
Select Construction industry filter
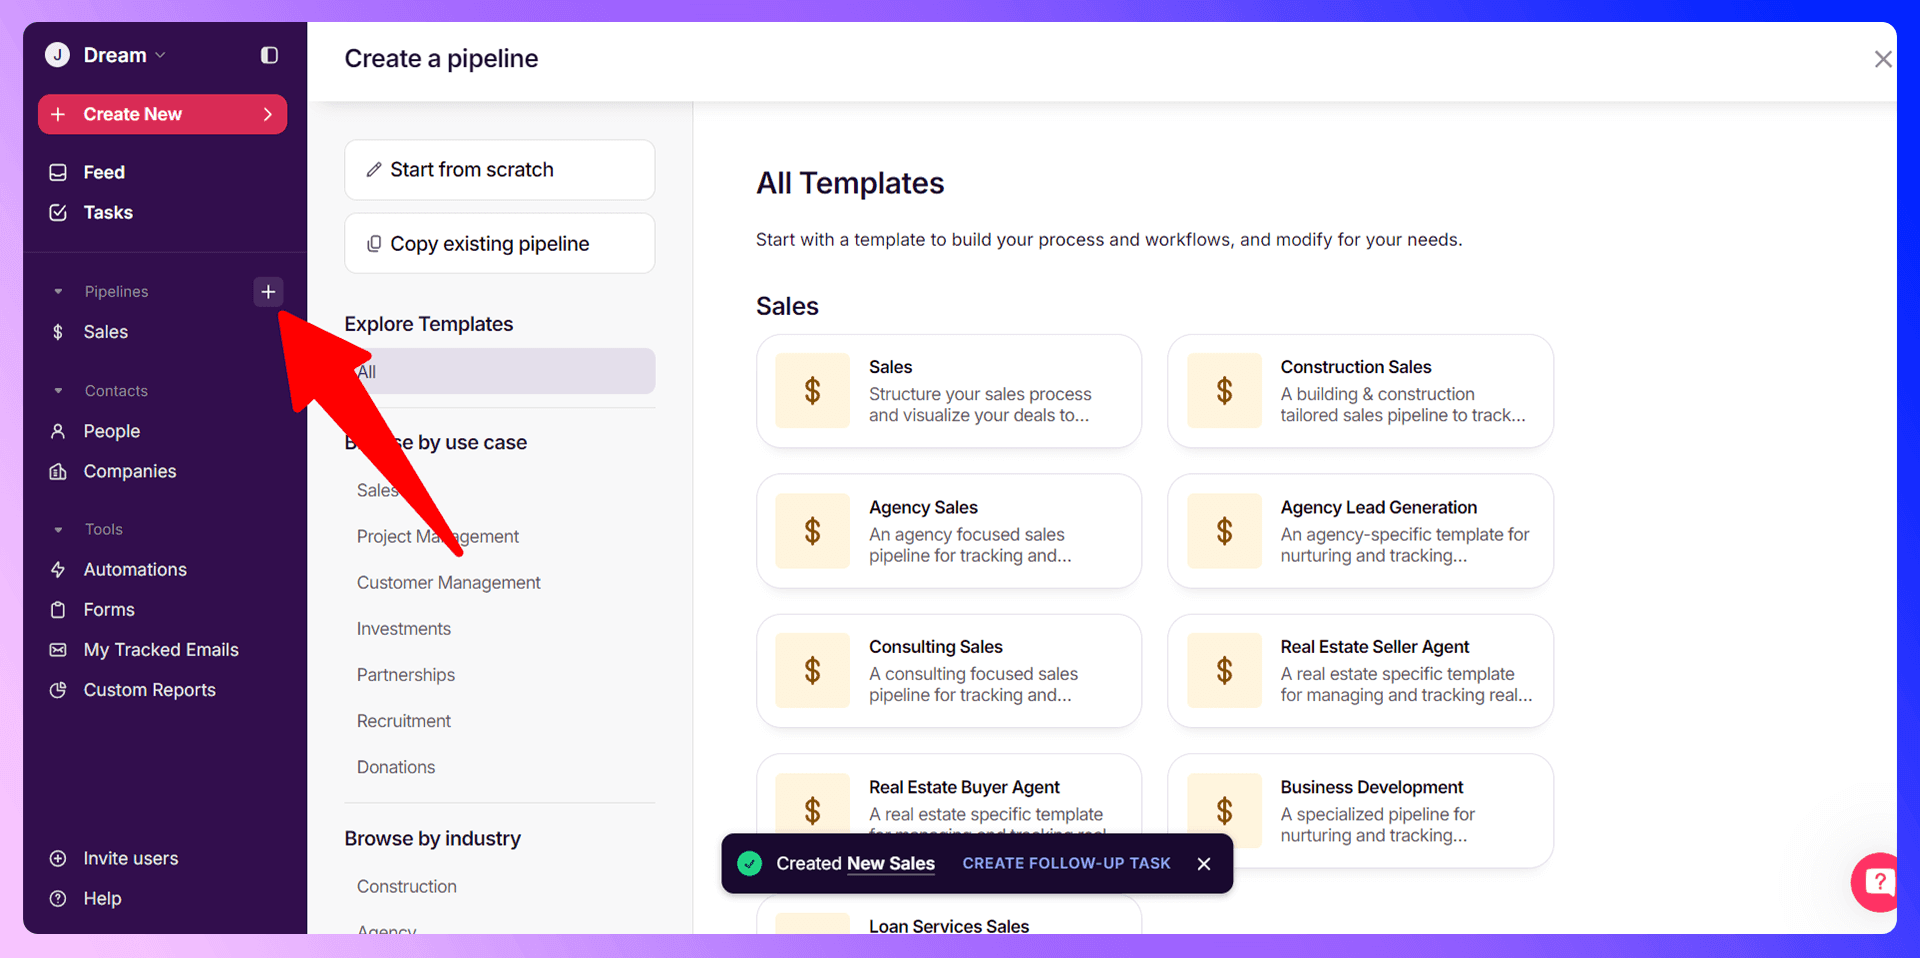tap(407, 886)
